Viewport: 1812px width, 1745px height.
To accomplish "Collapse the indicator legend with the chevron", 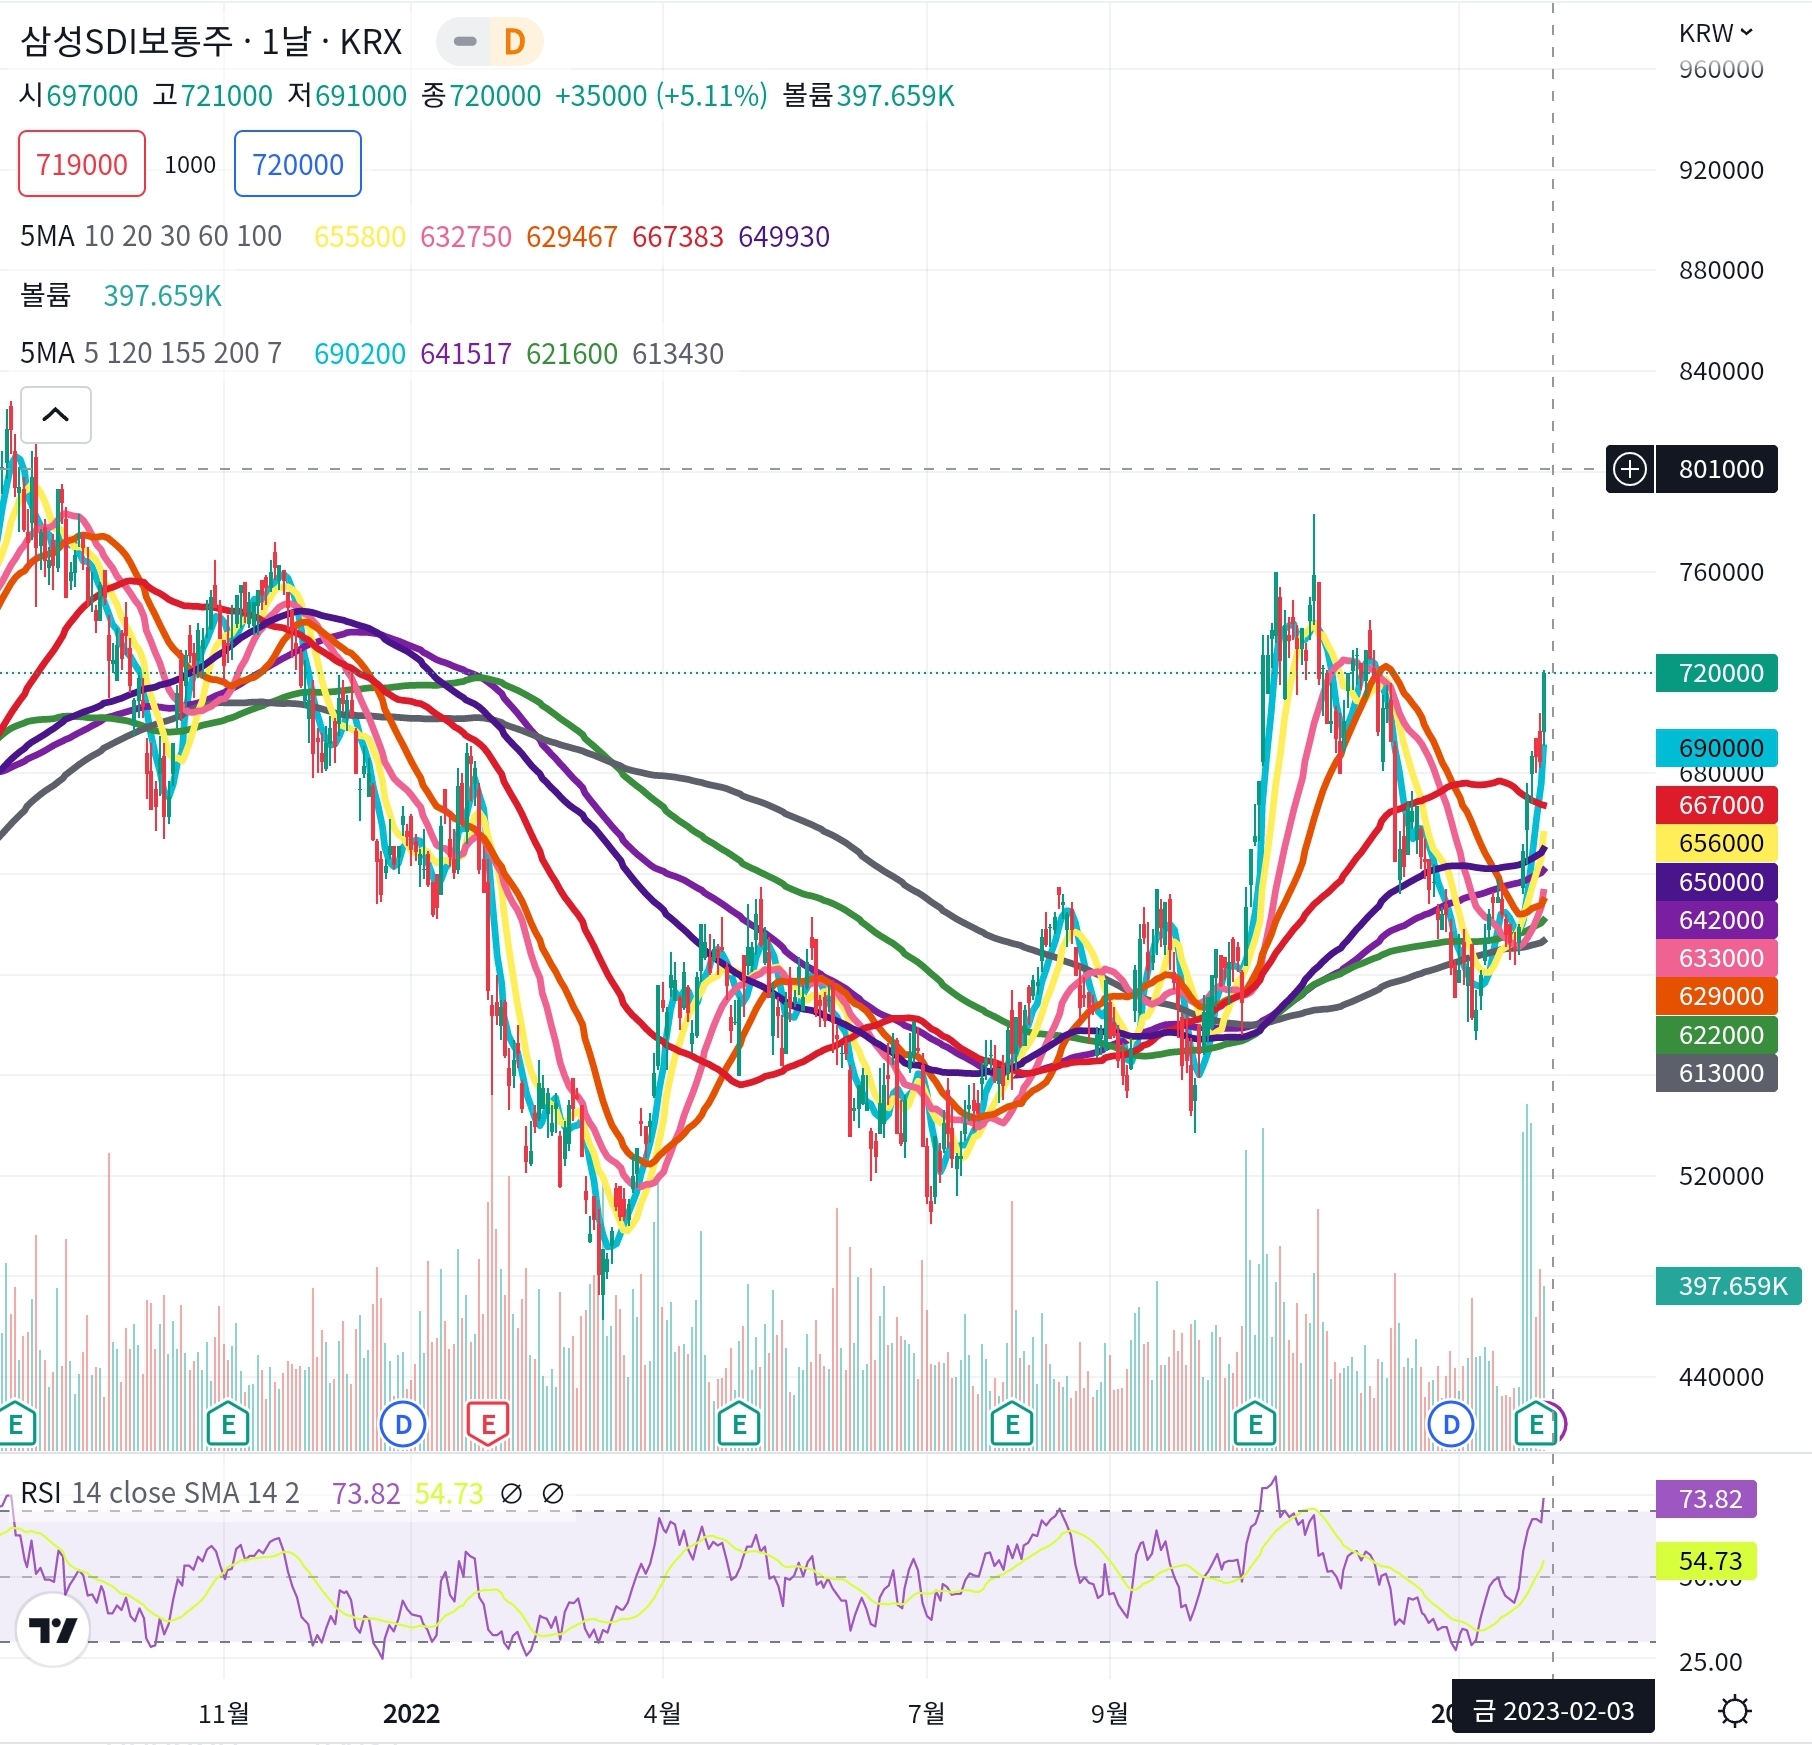I will [x=56, y=415].
